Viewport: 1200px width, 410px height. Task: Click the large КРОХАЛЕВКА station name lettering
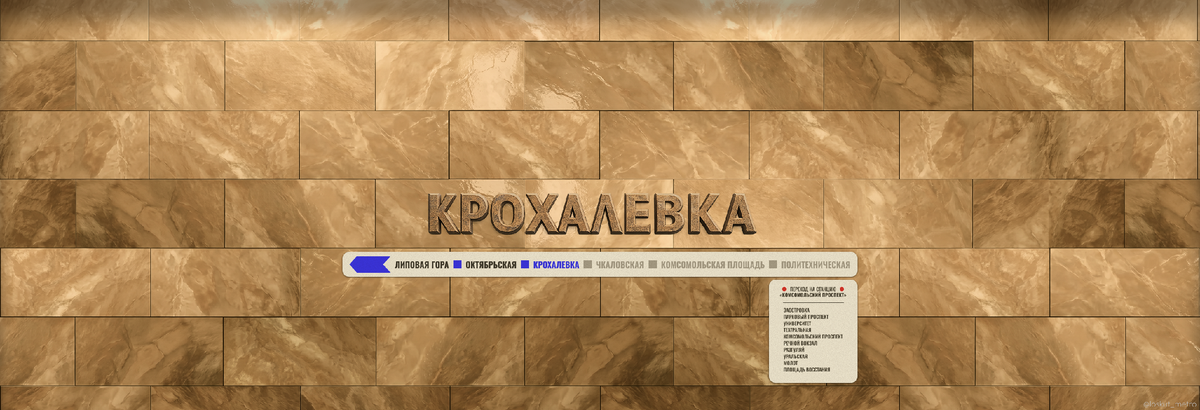(x=590, y=213)
